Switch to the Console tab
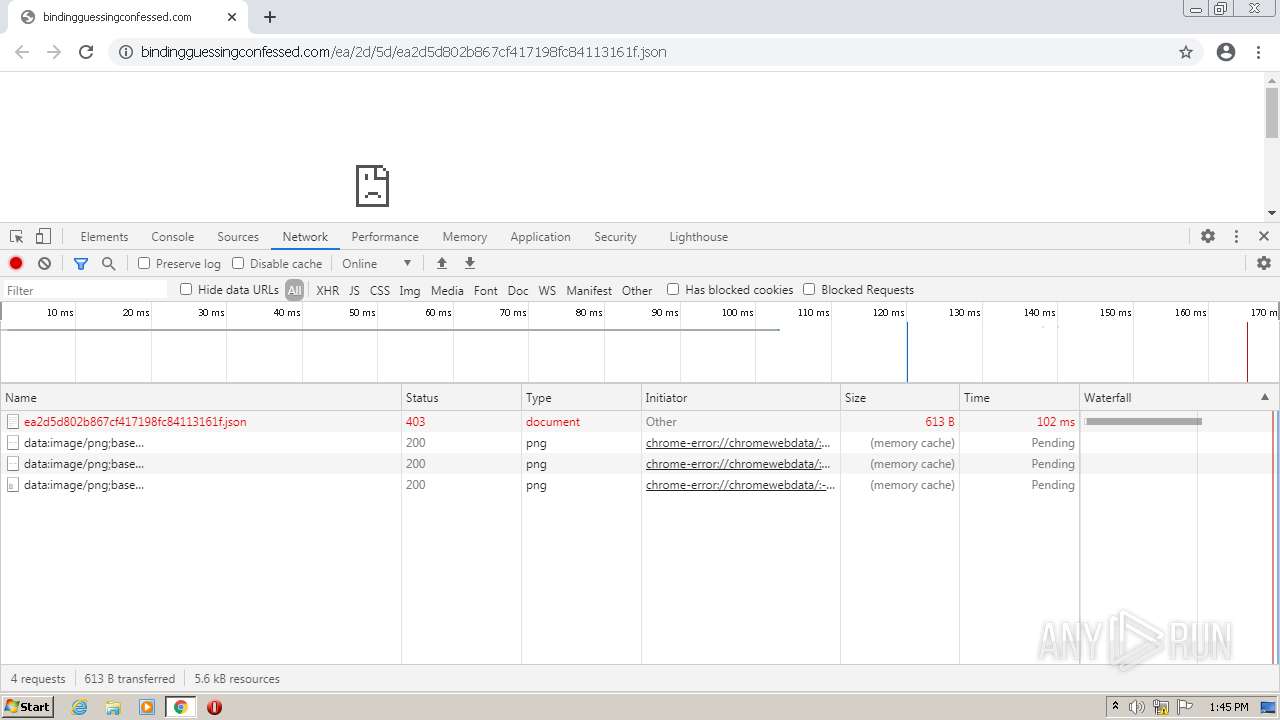Image resolution: width=1280 pixels, height=720 pixels. 172,237
